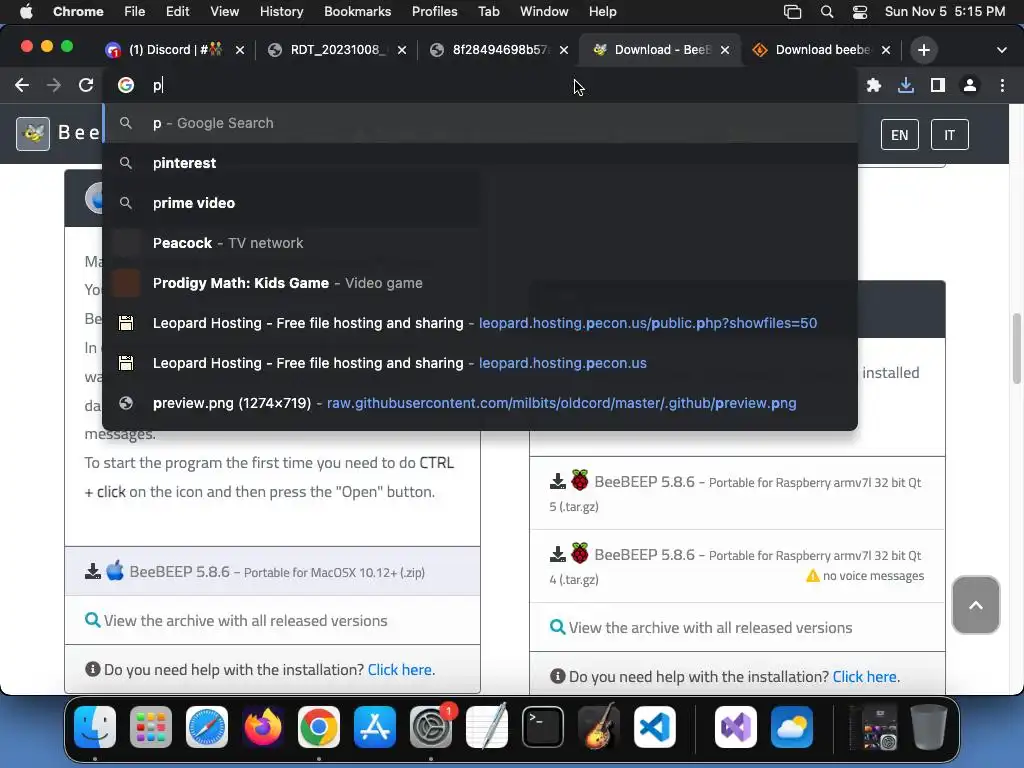
Task: Open the cloud weather app in Dock
Action: coord(792,727)
